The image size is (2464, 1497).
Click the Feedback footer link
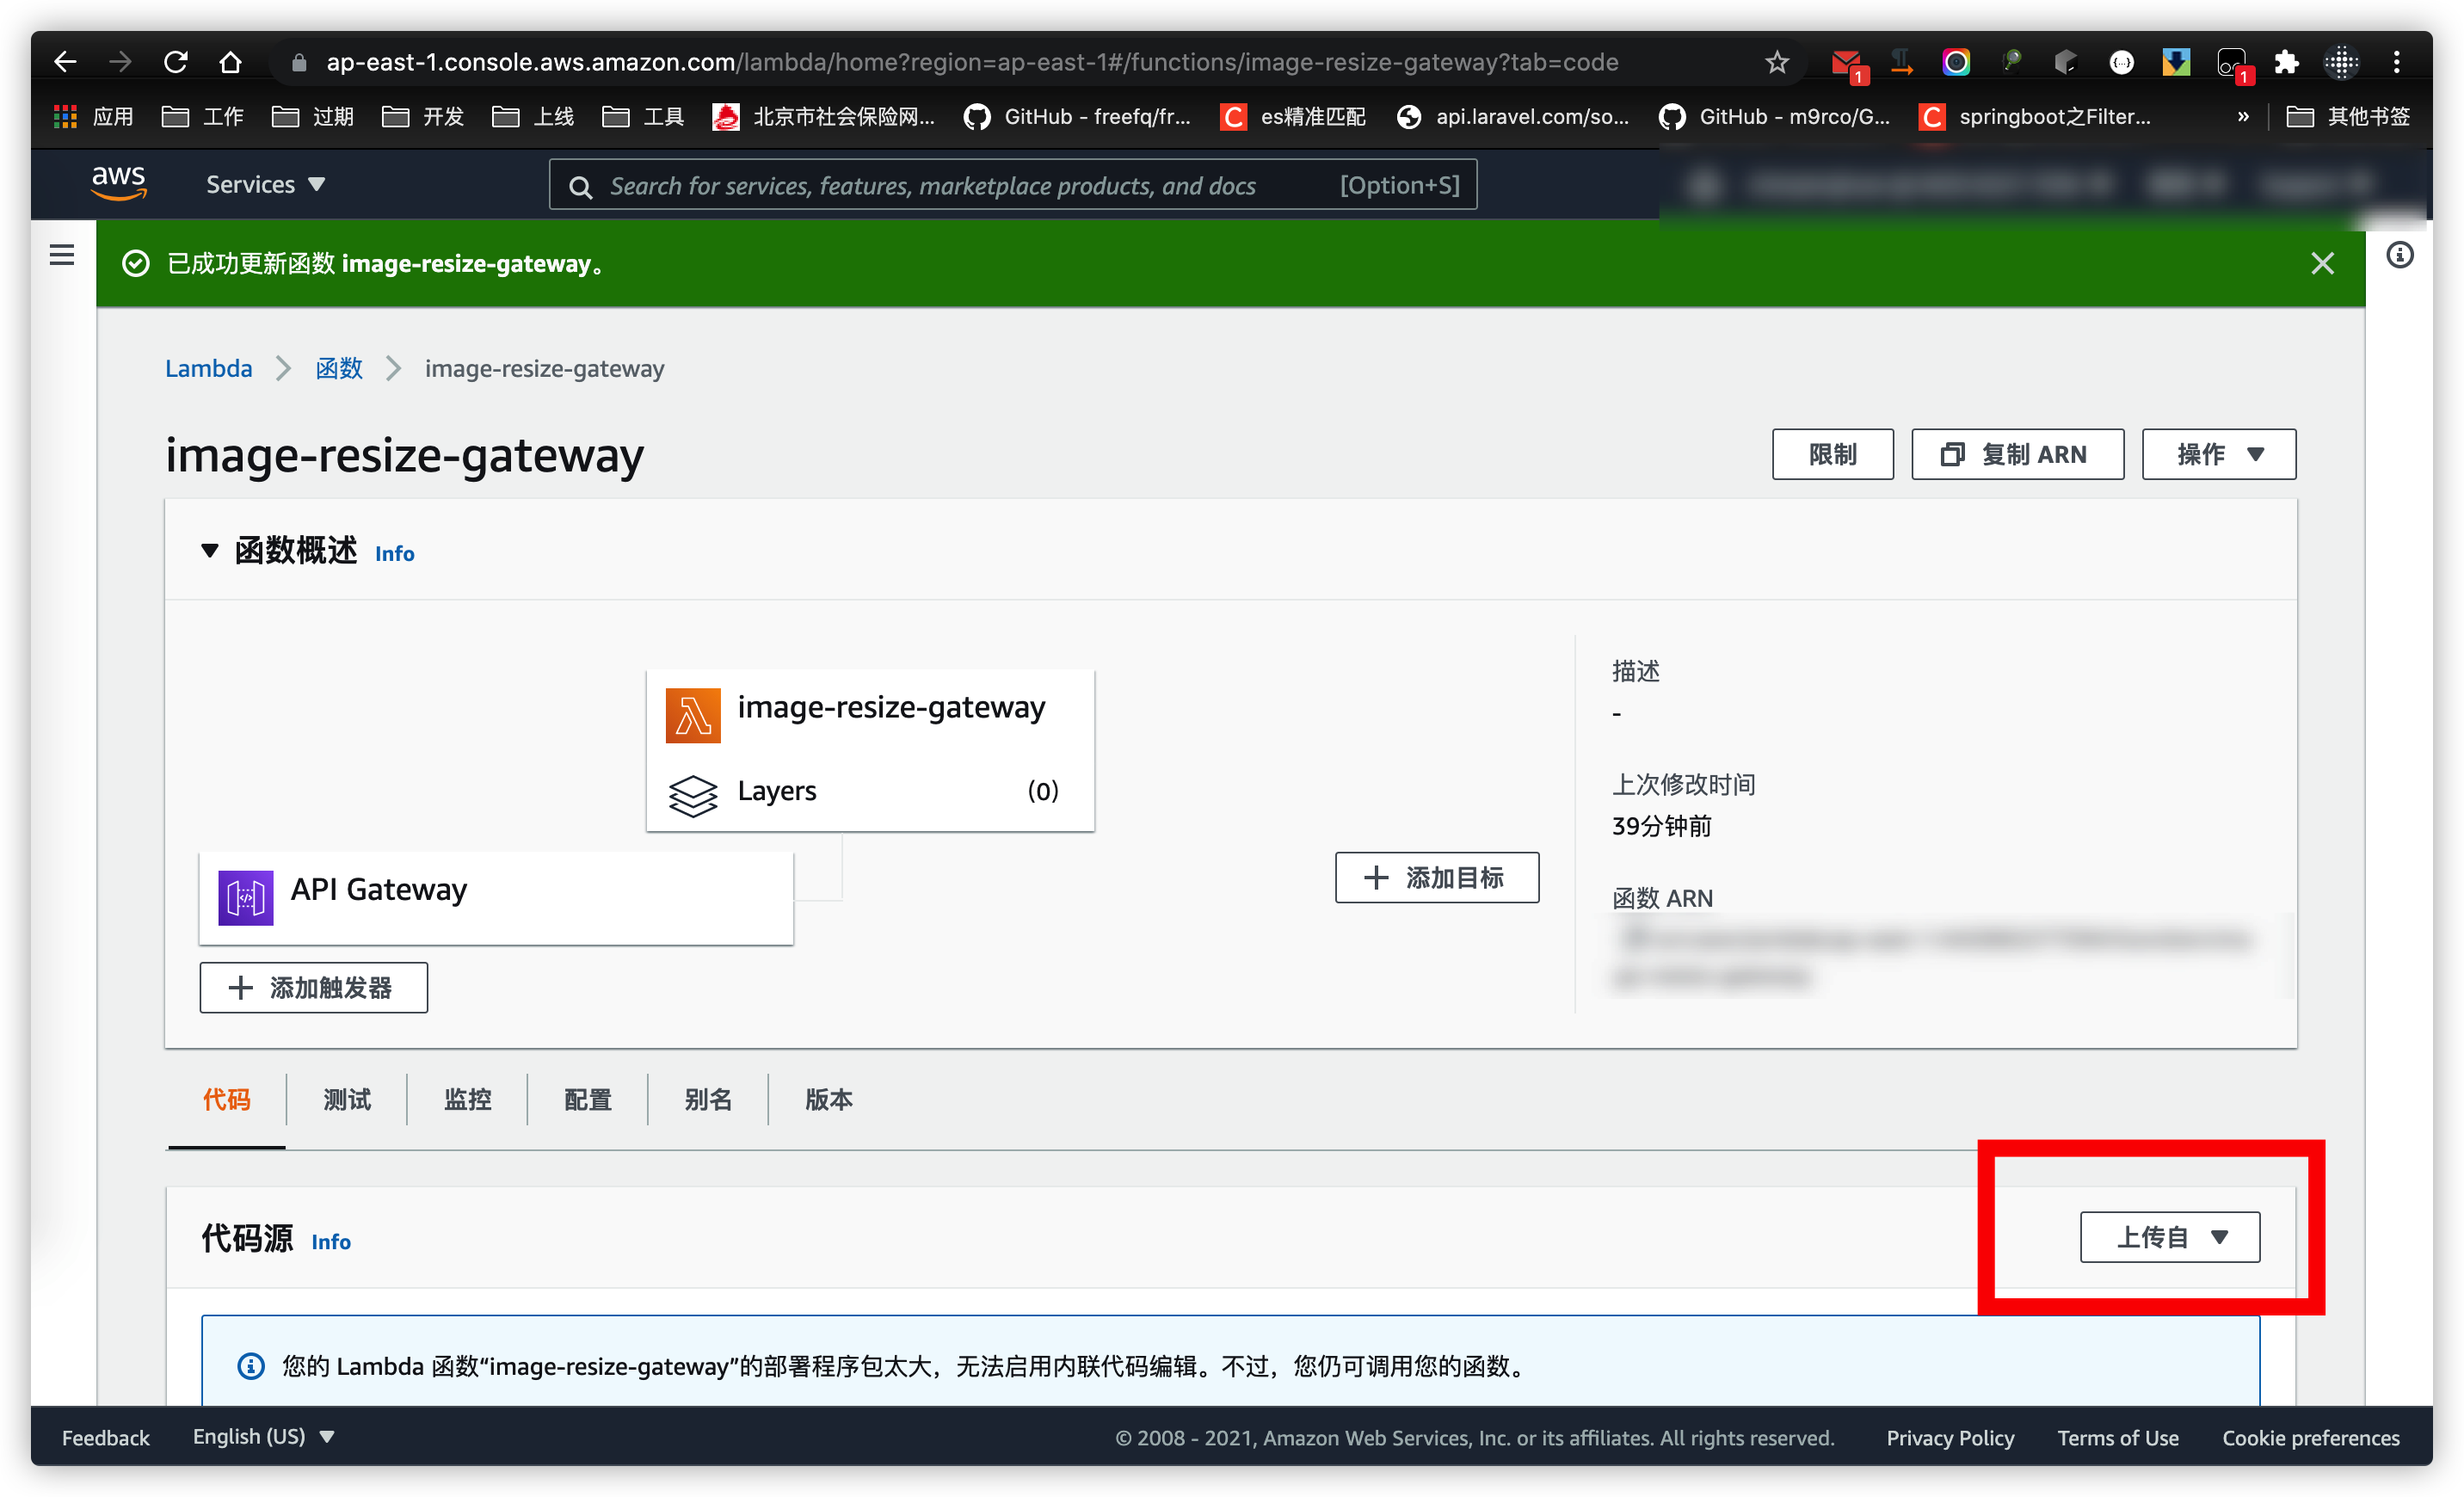coord(105,1437)
